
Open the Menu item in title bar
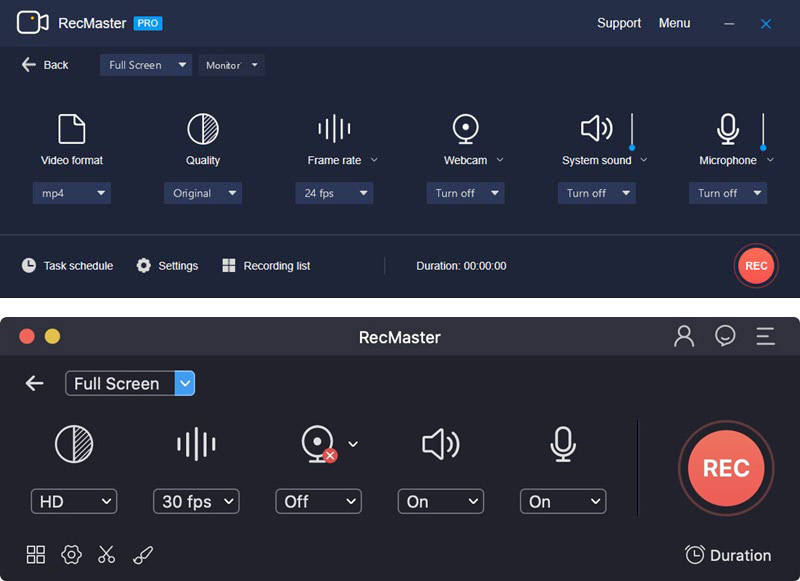tap(674, 23)
